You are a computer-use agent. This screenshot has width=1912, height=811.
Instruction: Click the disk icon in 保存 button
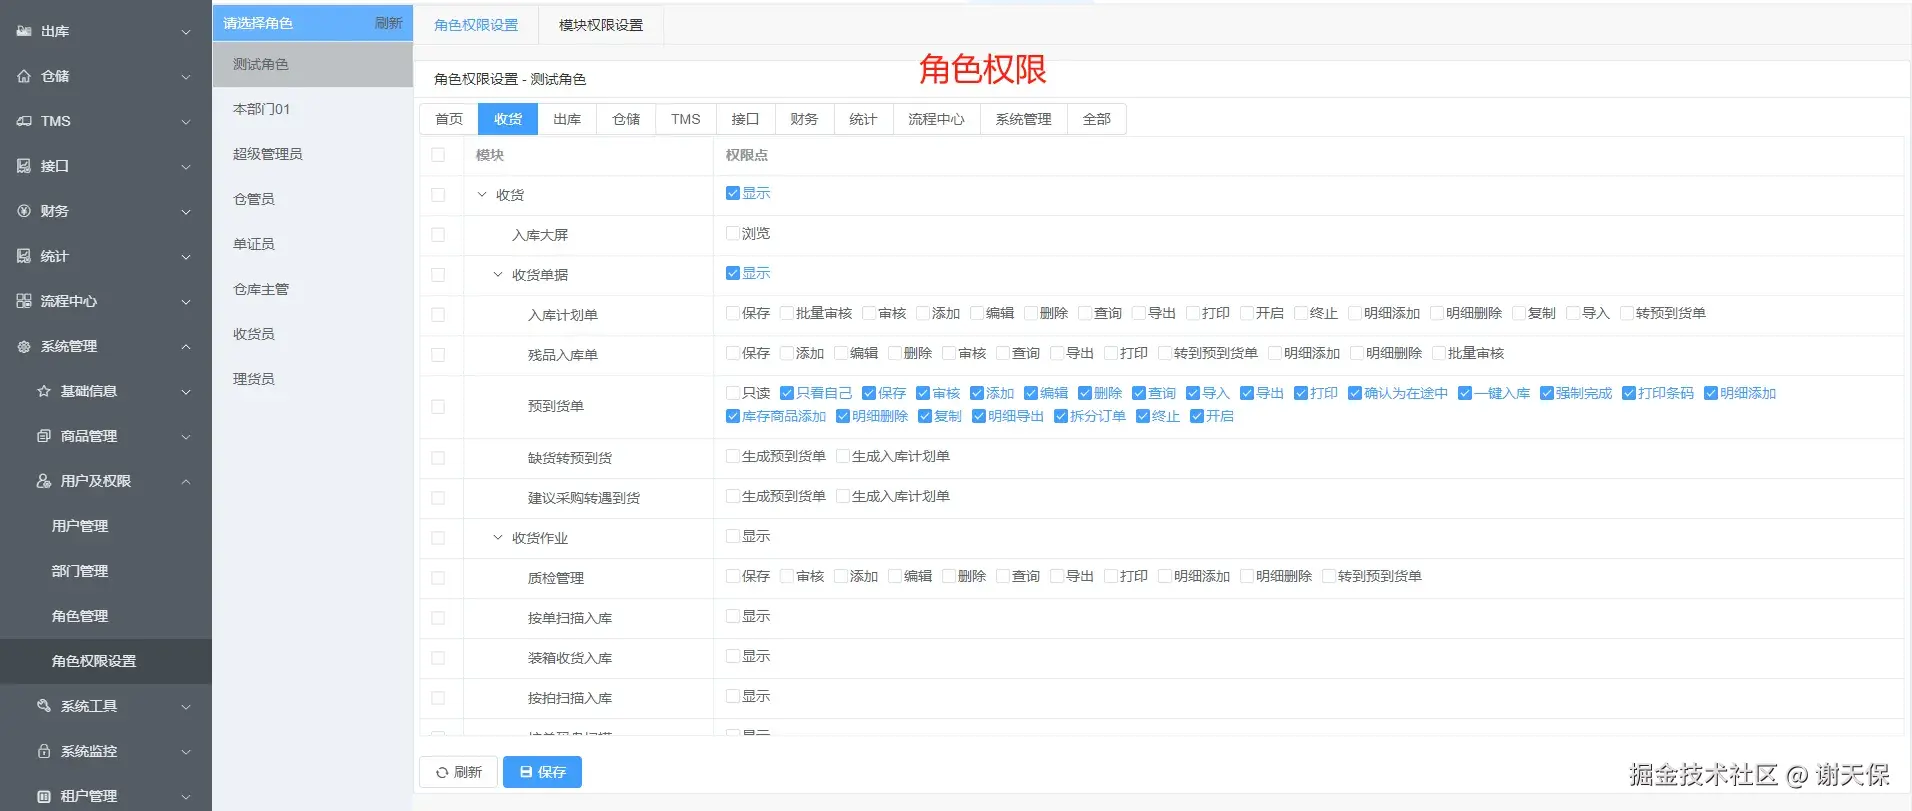pos(526,772)
